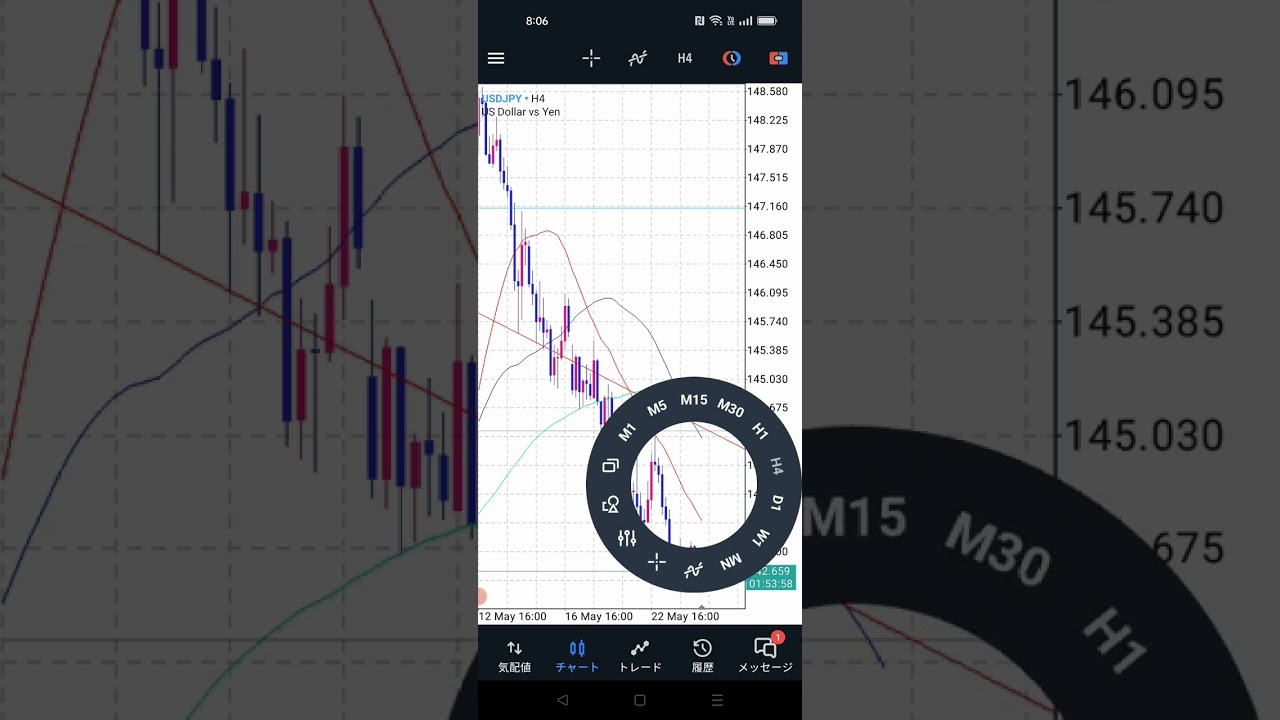Select D1 timeframe on radial menu
The height and width of the screenshot is (720, 1280).
(x=777, y=502)
